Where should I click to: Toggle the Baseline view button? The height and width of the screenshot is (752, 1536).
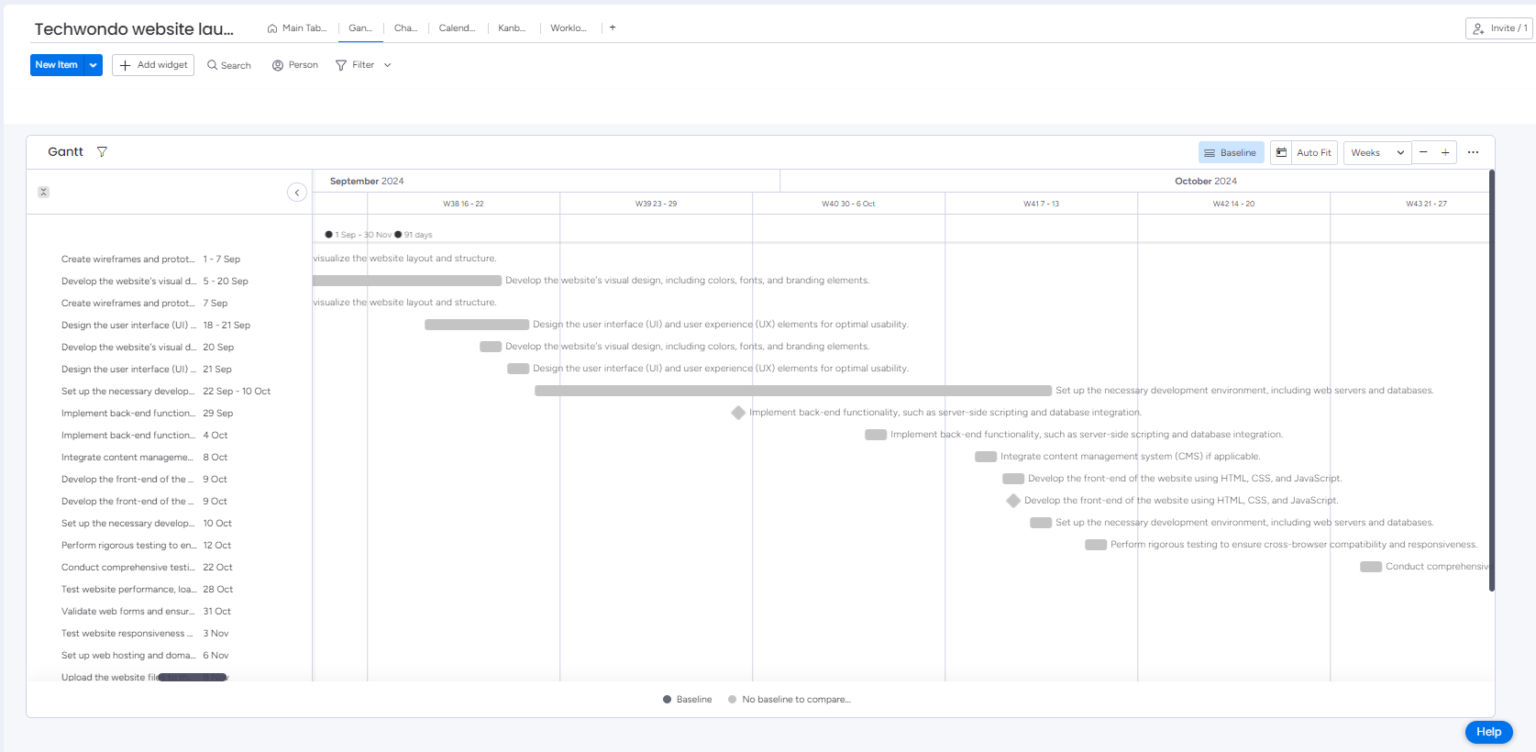point(1231,151)
